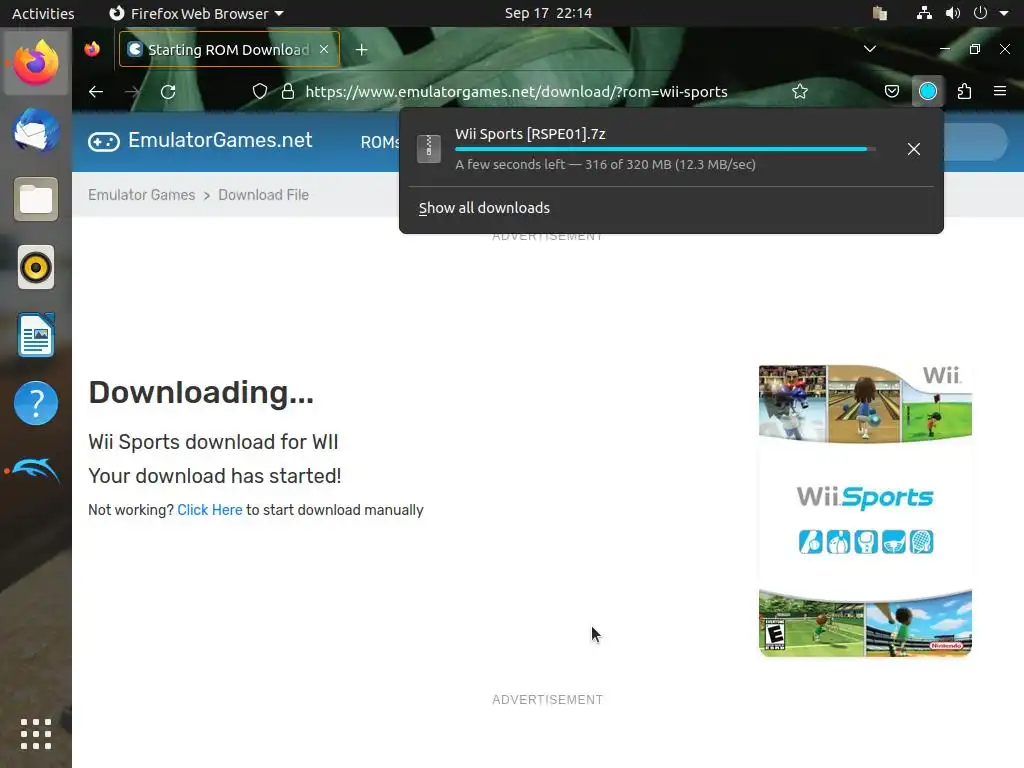
Task: Click 'Your download has started!' text
Action: (215, 476)
